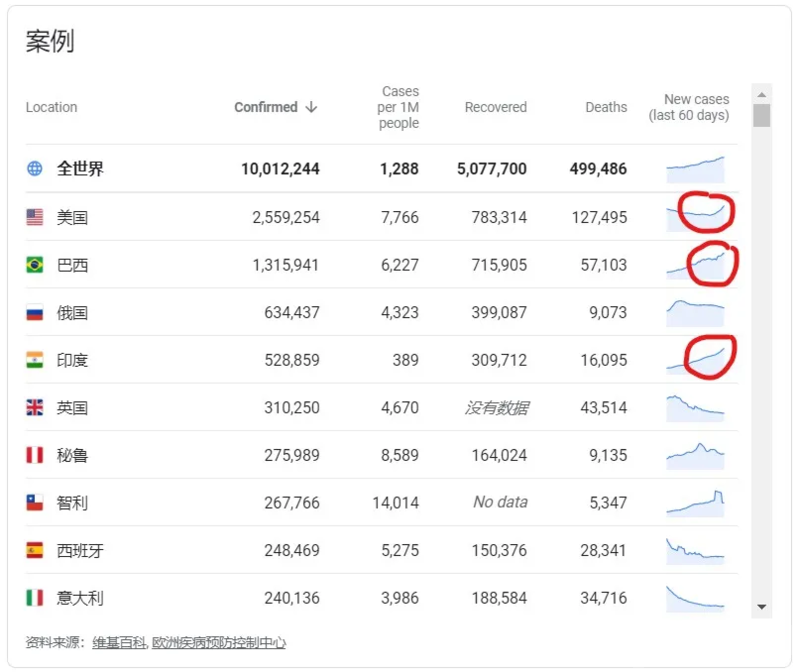Open the 维基百科 source link
The image size is (800, 672).
[x=119, y=643]
